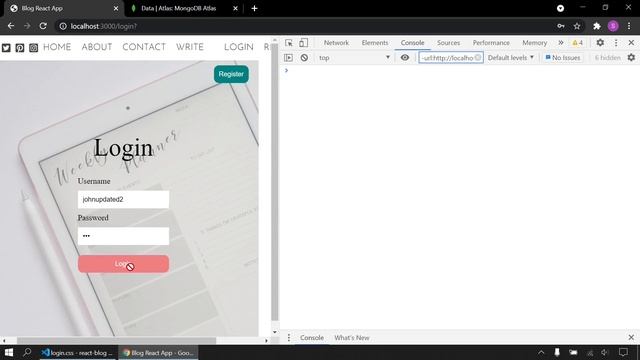The width and height of the screenshot is (640, 360).
Task: Click HOME in blog navbar
Action: tap(57, 47)
